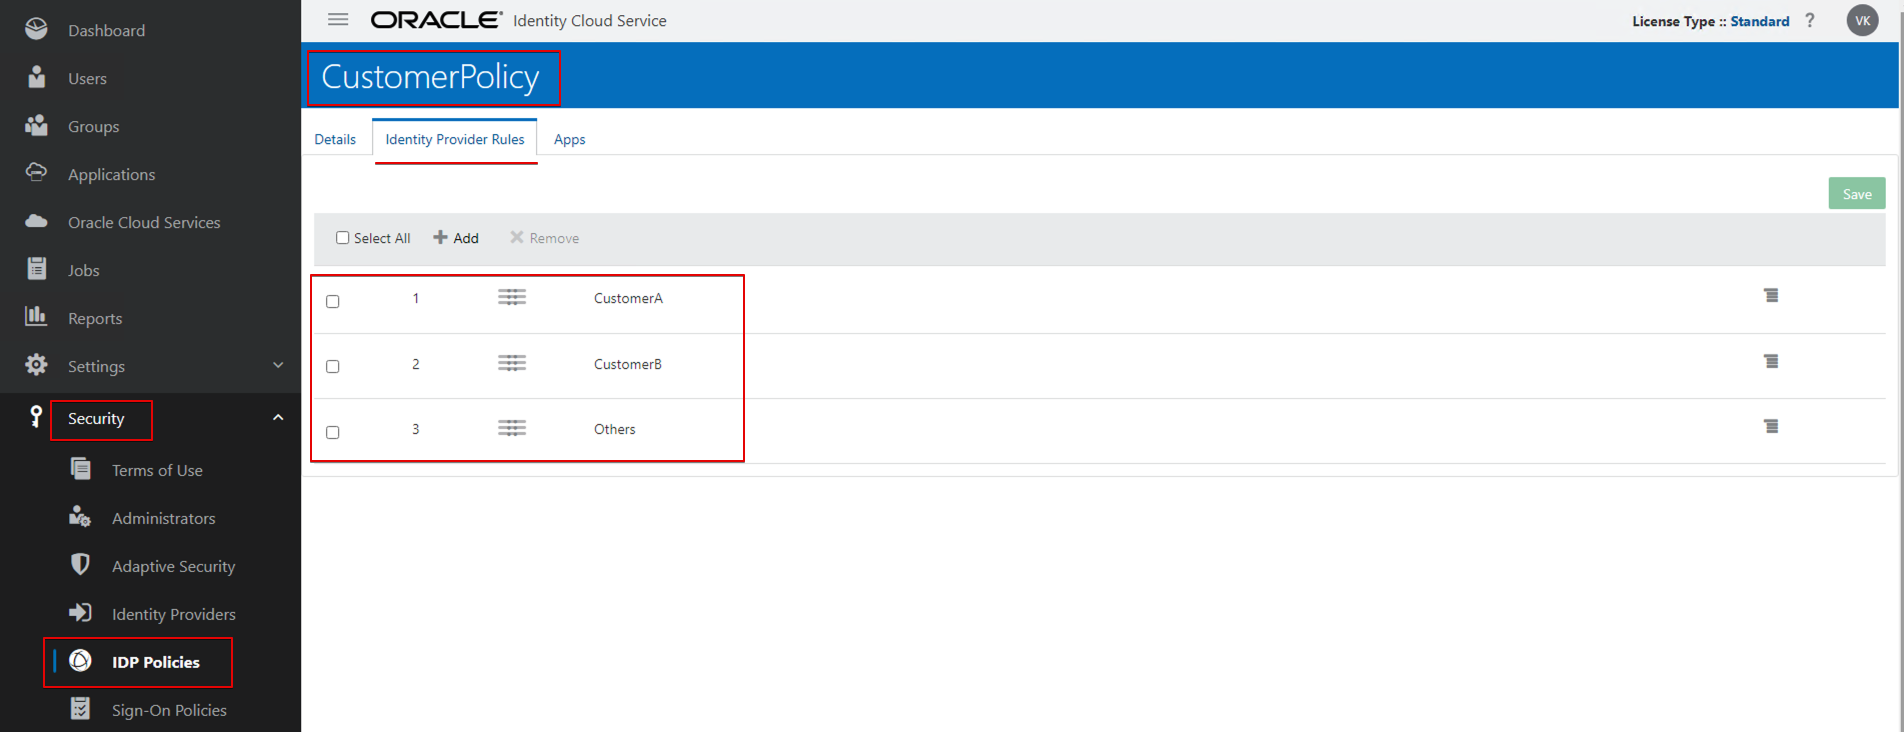This screenshot has width=1904, height=732.
Task: Click the Save button
Action: click(x=1857, y=194)
